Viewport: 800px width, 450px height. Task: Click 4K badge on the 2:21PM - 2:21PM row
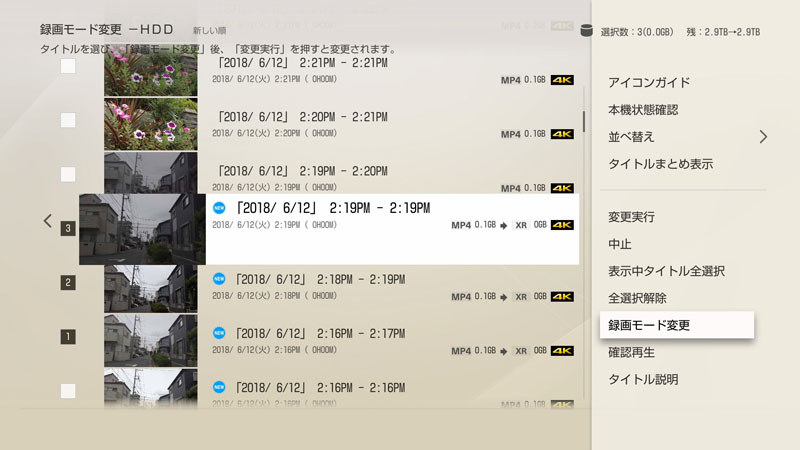pyautogui.click(x=562, y=80)
